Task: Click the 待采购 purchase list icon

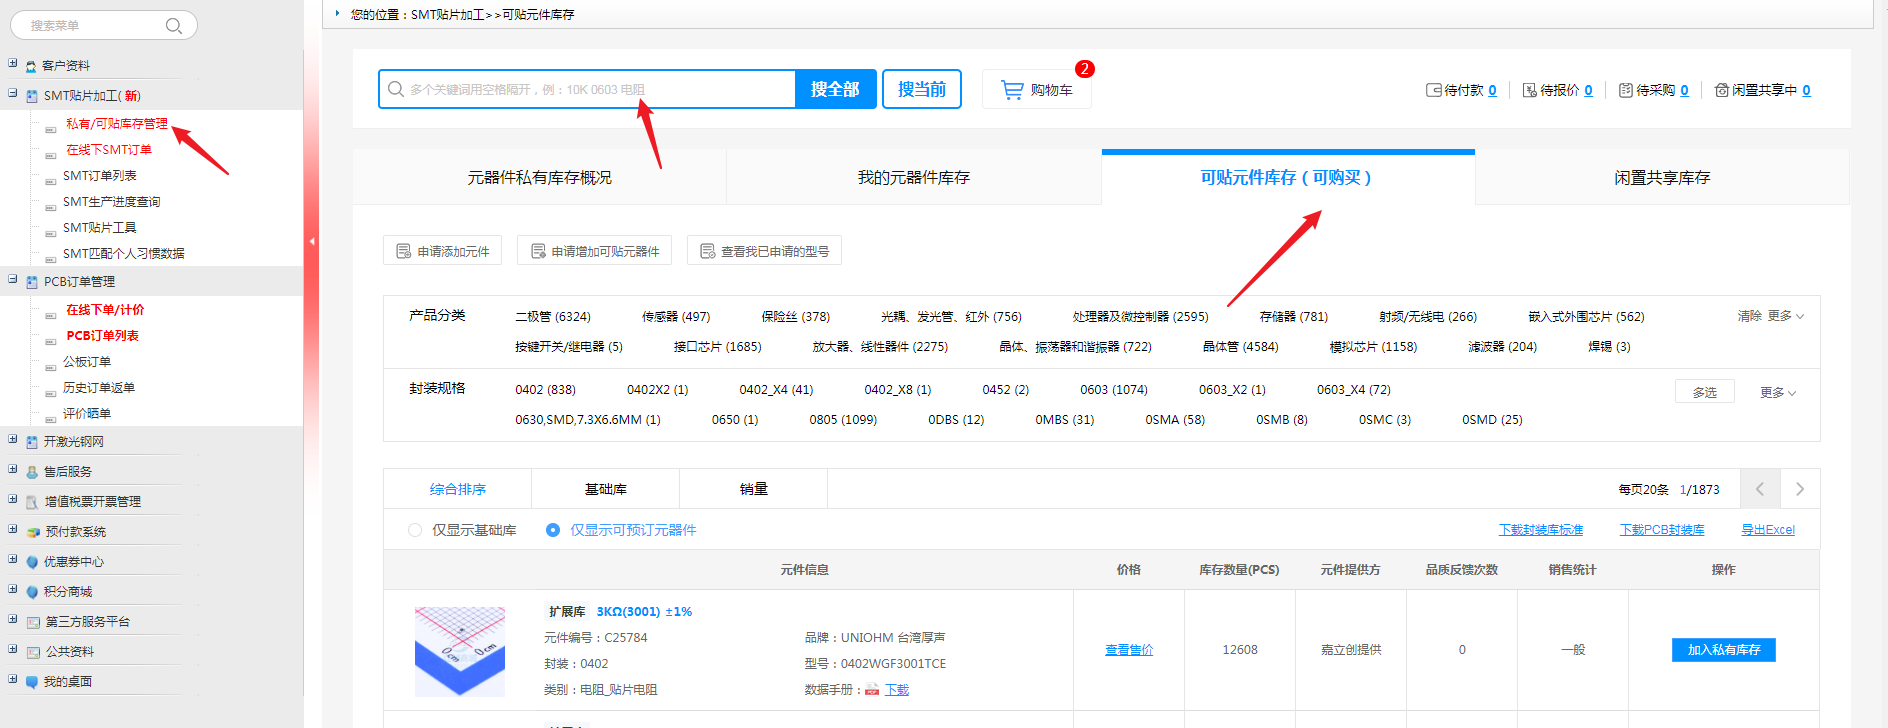Action: [x=1625, y=90]
